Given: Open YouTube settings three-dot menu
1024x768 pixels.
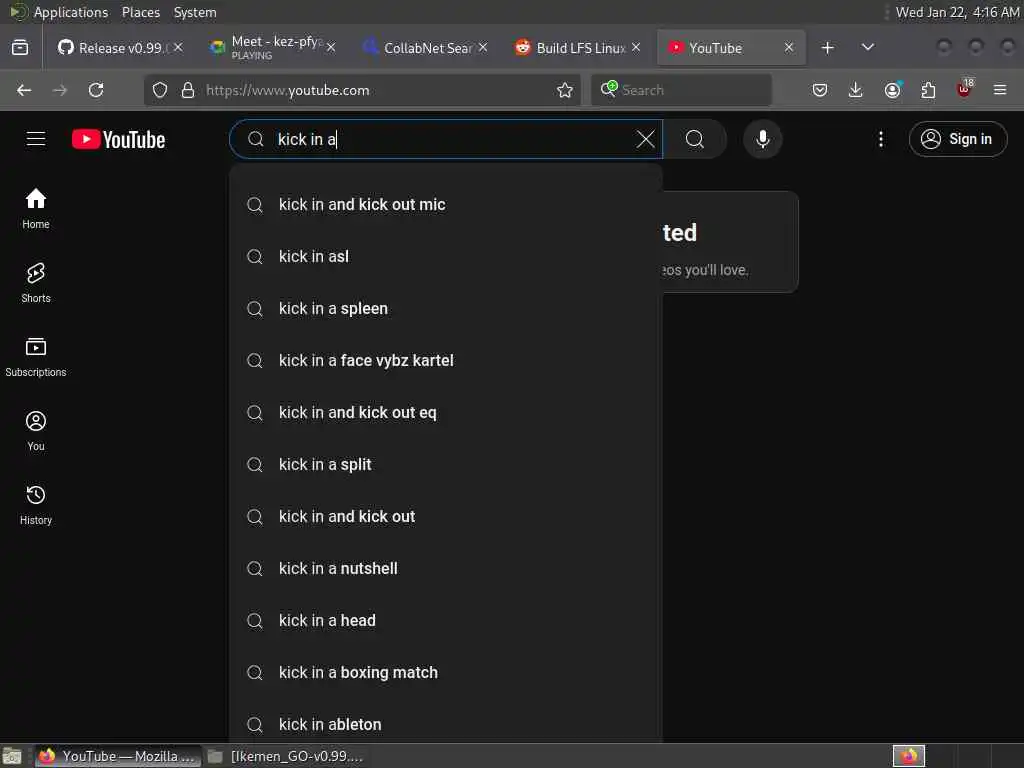Looking at the screenshot, I should click(880, 139).
